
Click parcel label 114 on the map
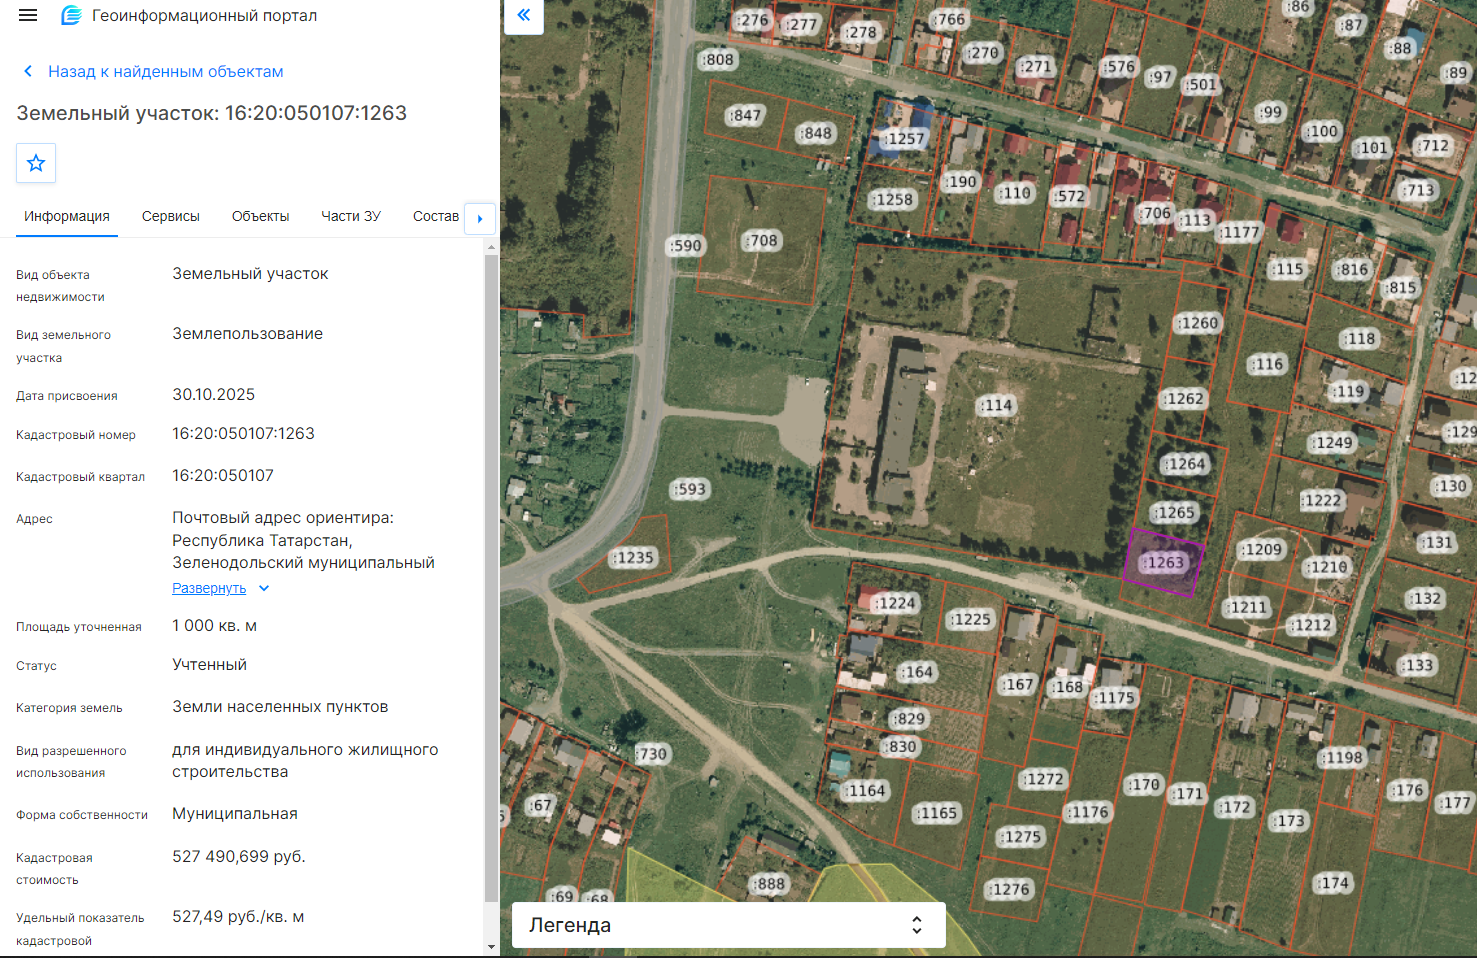point(996,405)
